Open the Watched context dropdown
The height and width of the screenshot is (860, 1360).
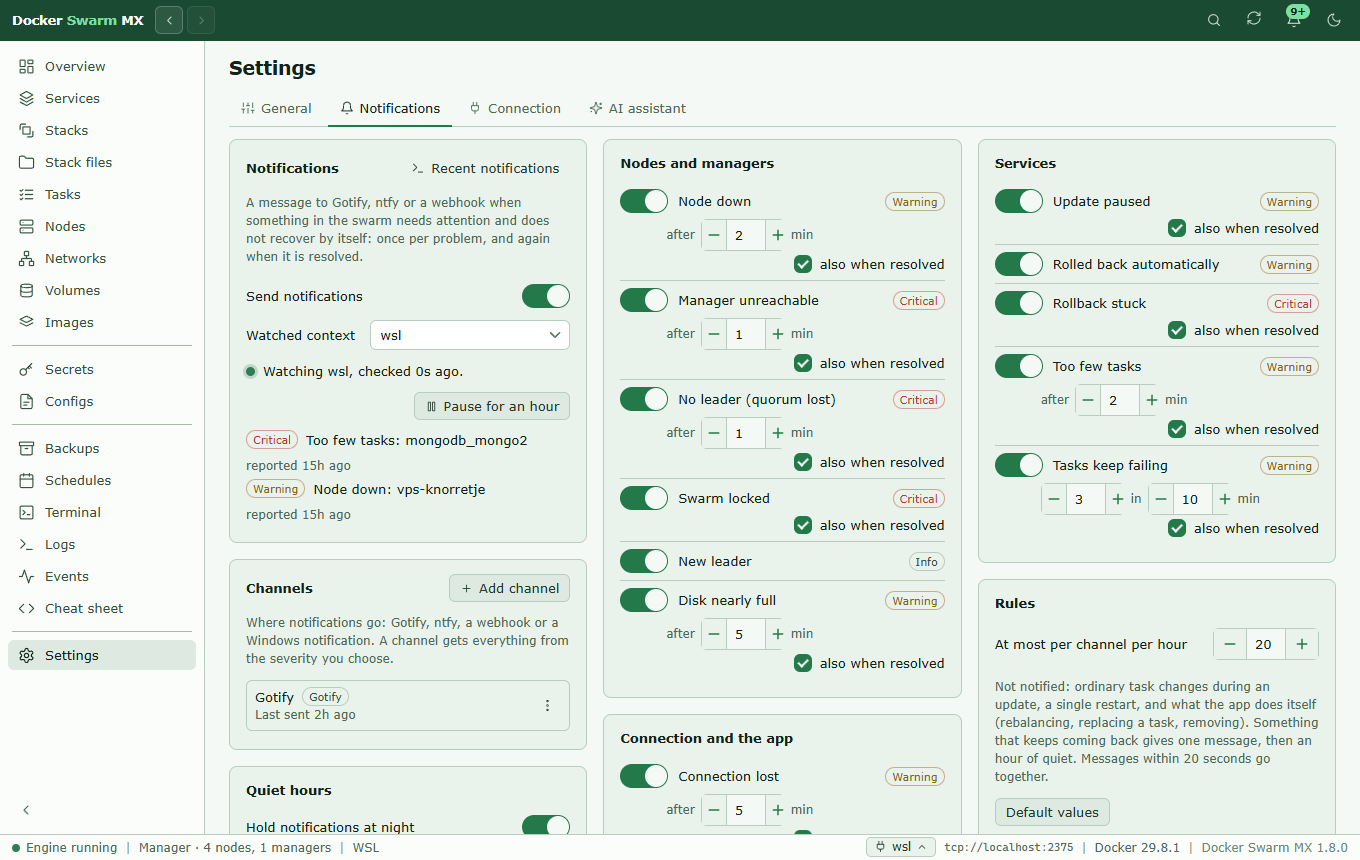coord(470,335)
